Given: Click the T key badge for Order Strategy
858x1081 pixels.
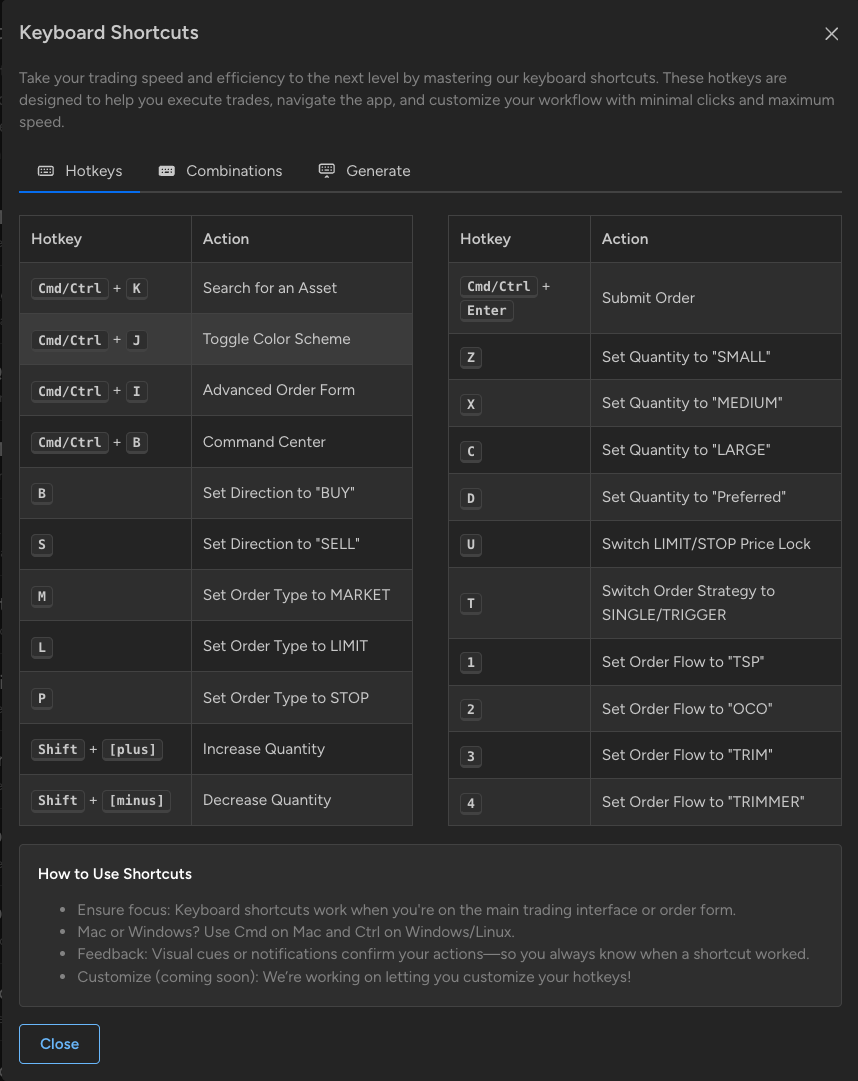Looking at the screenshot, I should [x=471, y=604].
